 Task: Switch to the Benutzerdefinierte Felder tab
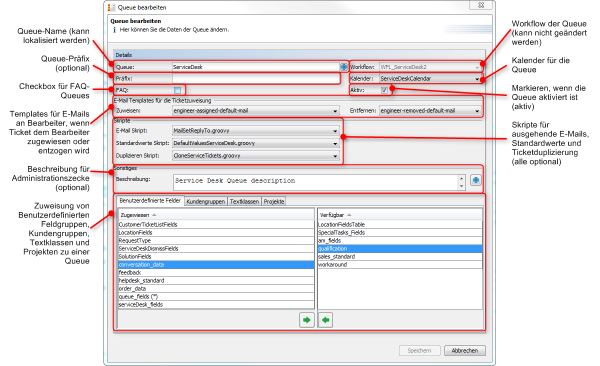(x=150, y=201)
